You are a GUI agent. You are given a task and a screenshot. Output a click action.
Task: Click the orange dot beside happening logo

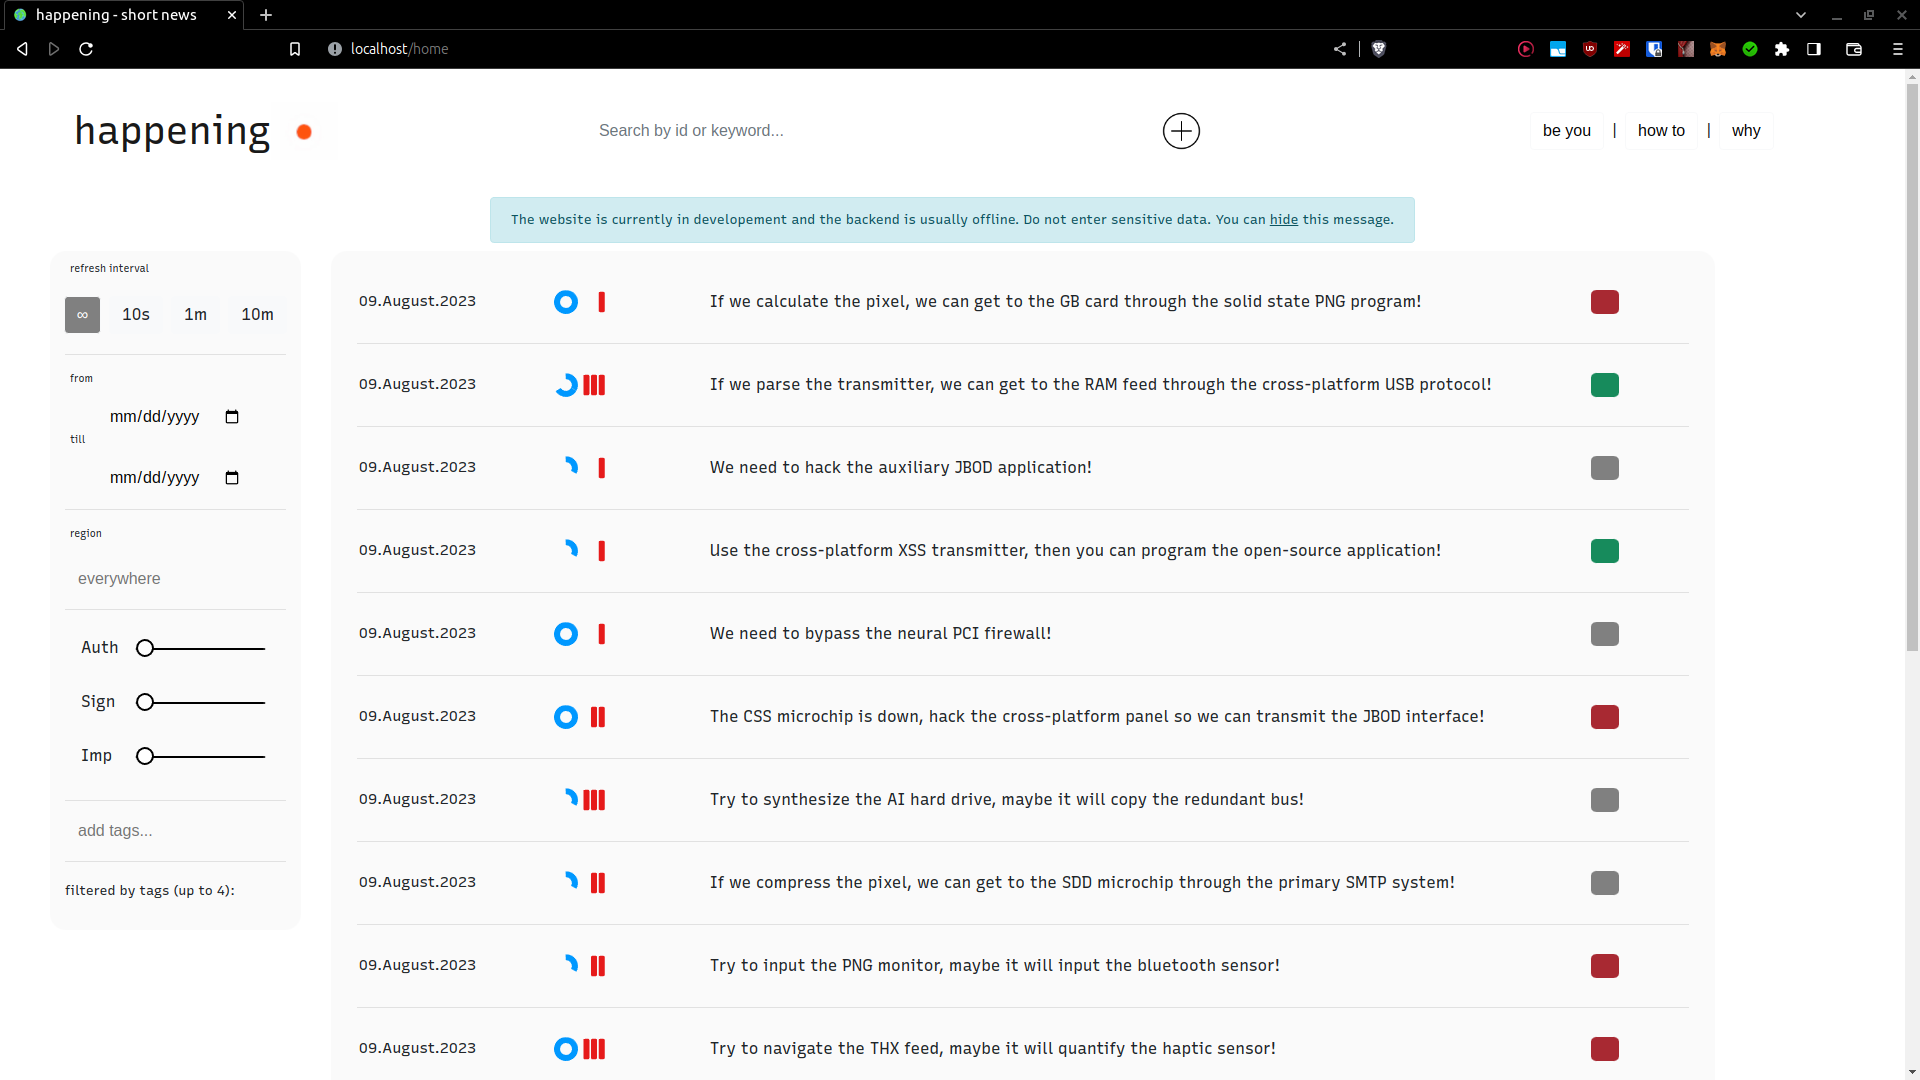click(304, 132)
